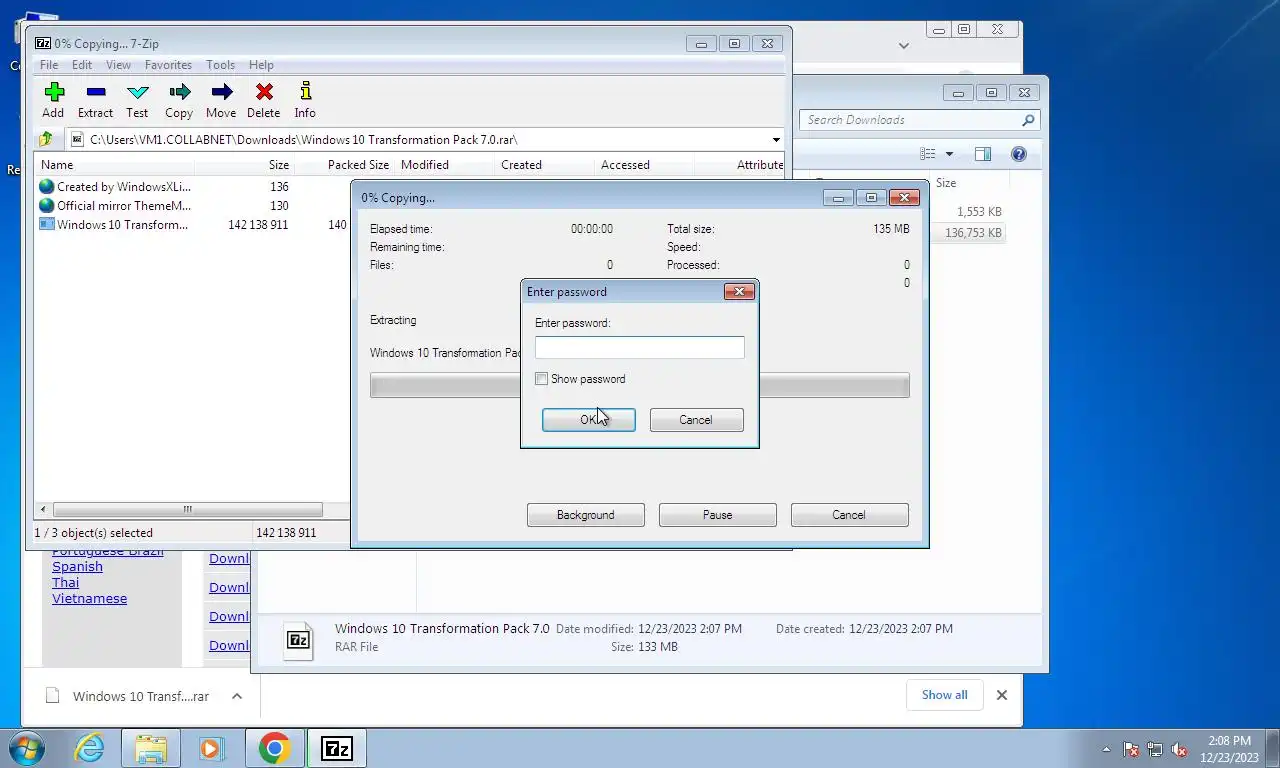Image resolution: width=1280 pixels, height=768 pixels.
Task: Close the Enter password dialog
Action: click(739, 292)
